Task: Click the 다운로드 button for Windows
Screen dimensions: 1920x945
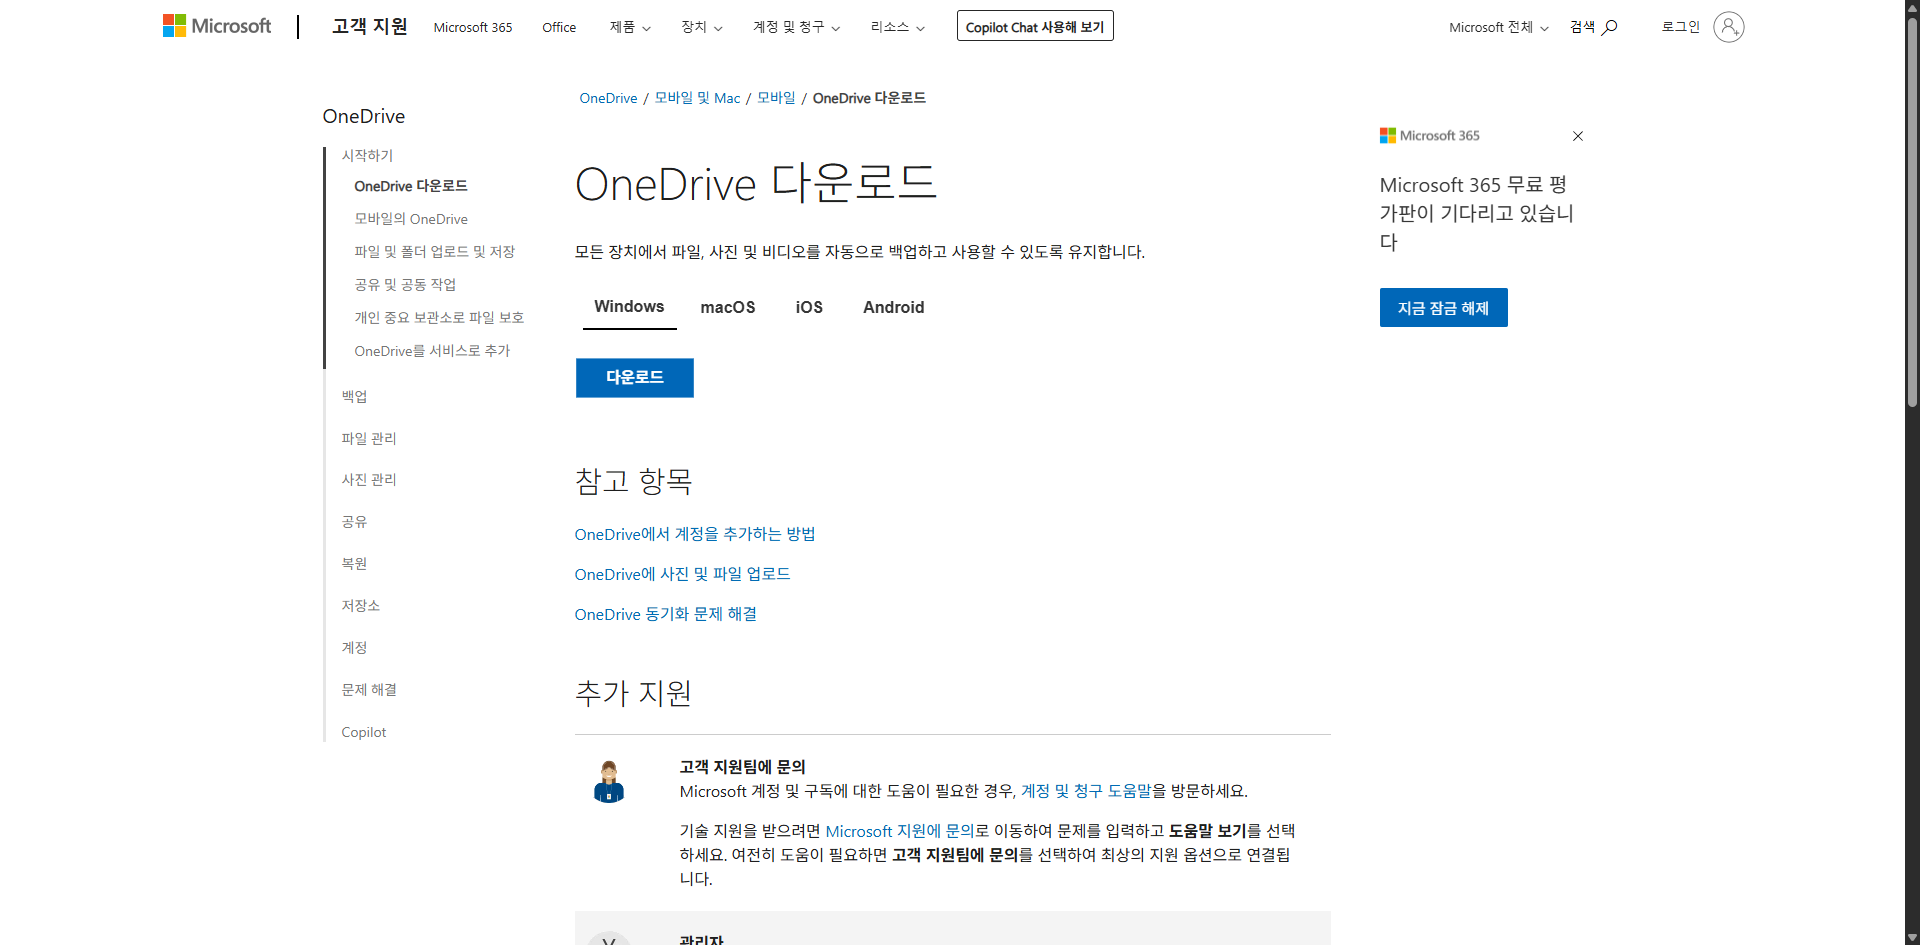Action: [x=634, y=377]
